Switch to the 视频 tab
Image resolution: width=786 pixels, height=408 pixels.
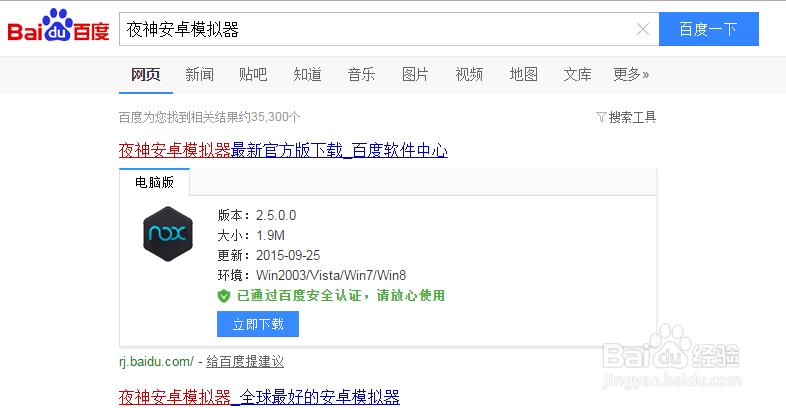(x=469, y=75)
